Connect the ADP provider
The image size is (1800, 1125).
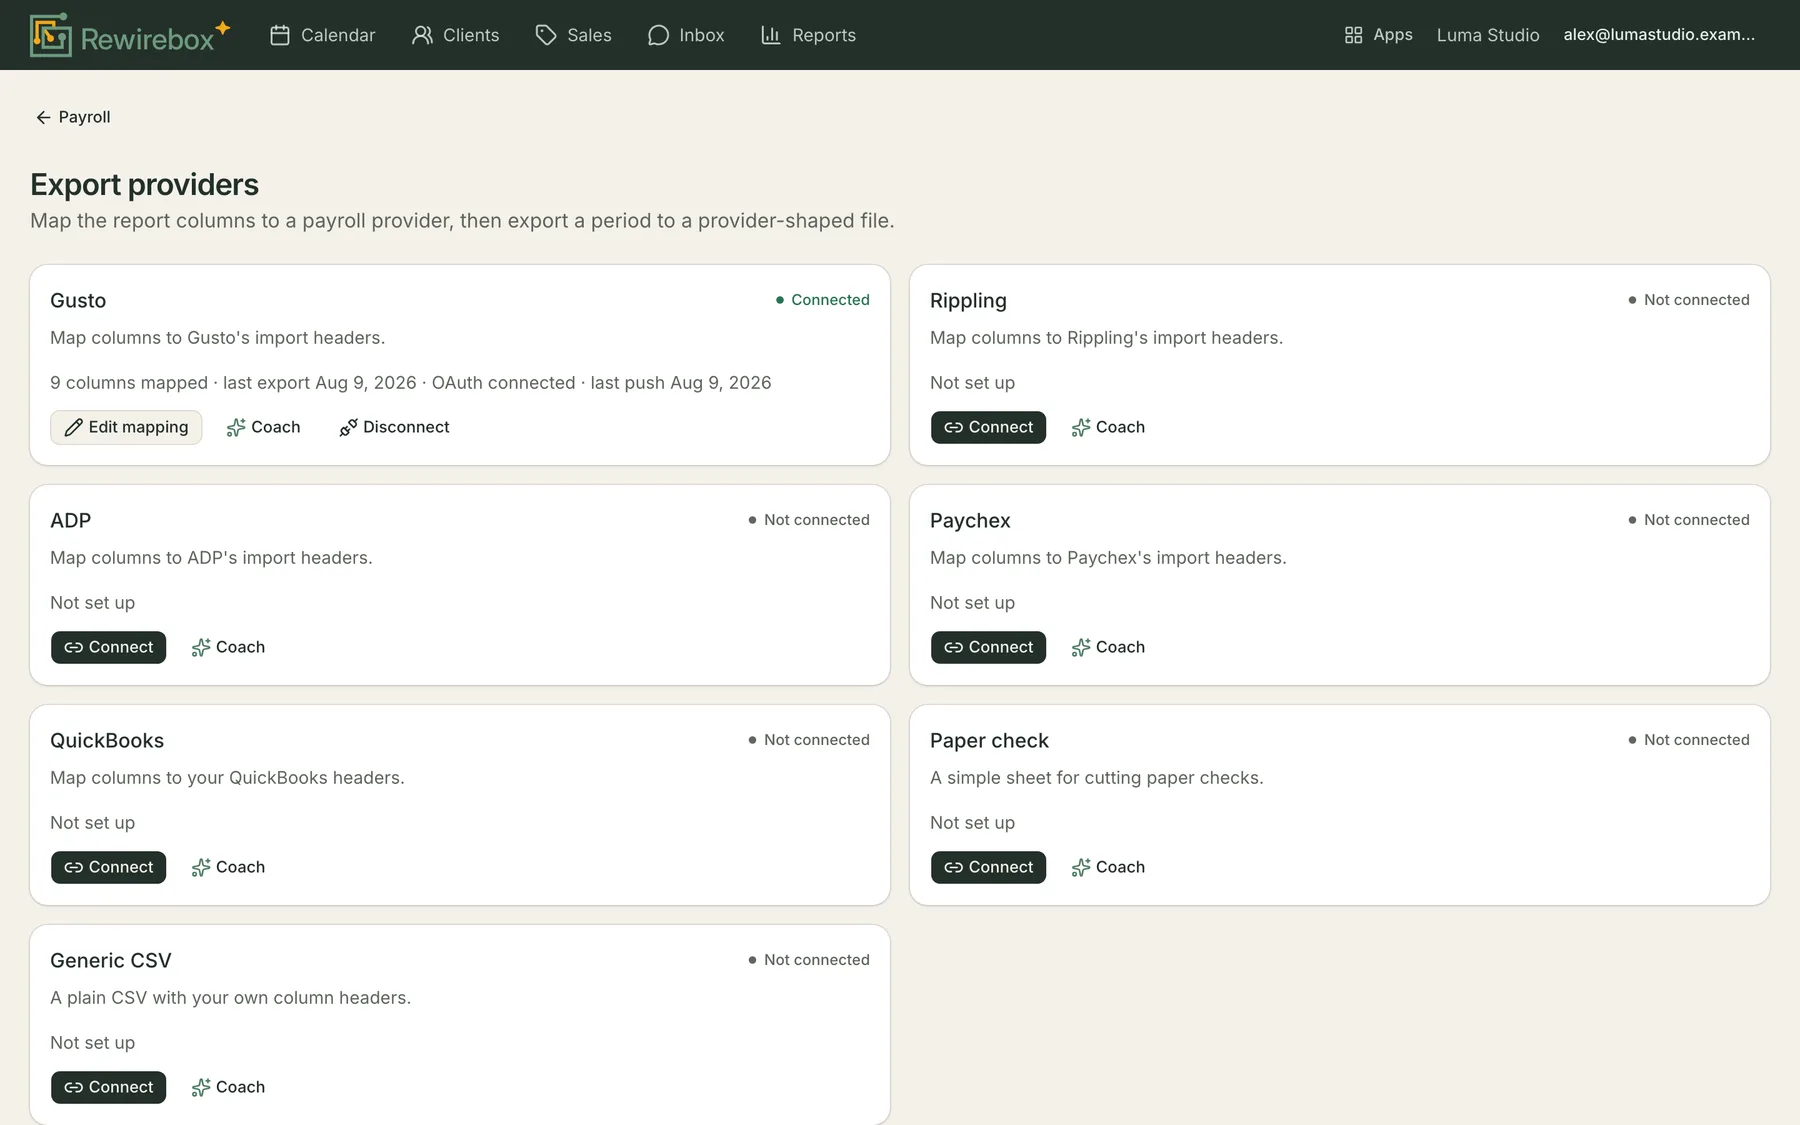pyautogui.click(x=108, y=647)
